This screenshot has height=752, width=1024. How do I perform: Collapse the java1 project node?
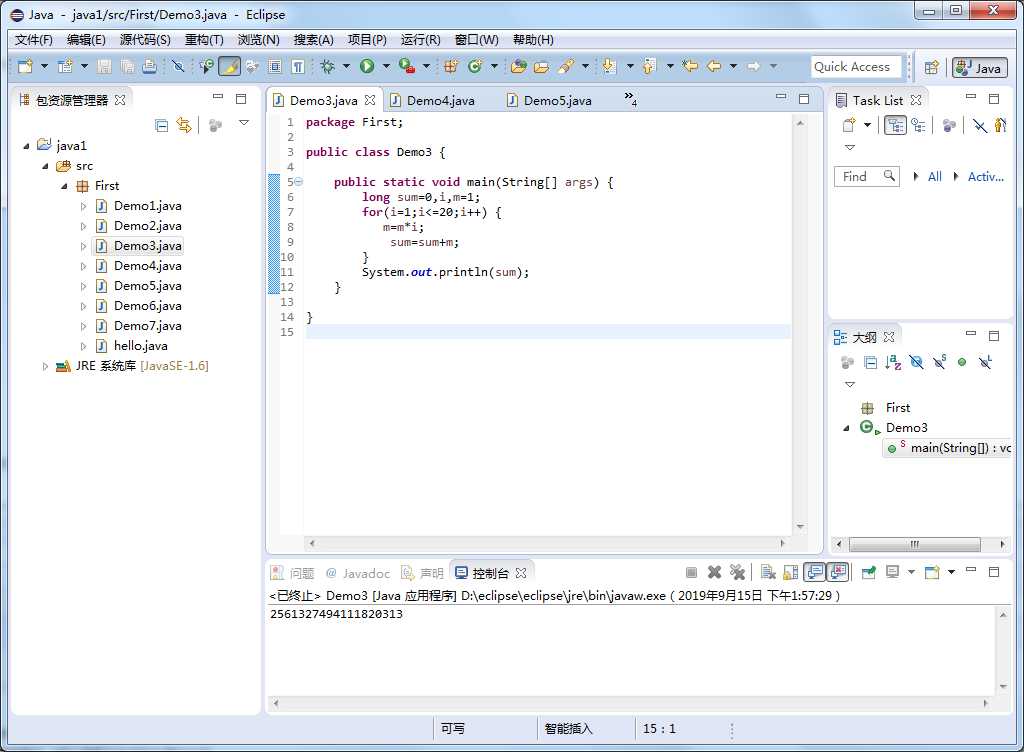pos(26,146)
